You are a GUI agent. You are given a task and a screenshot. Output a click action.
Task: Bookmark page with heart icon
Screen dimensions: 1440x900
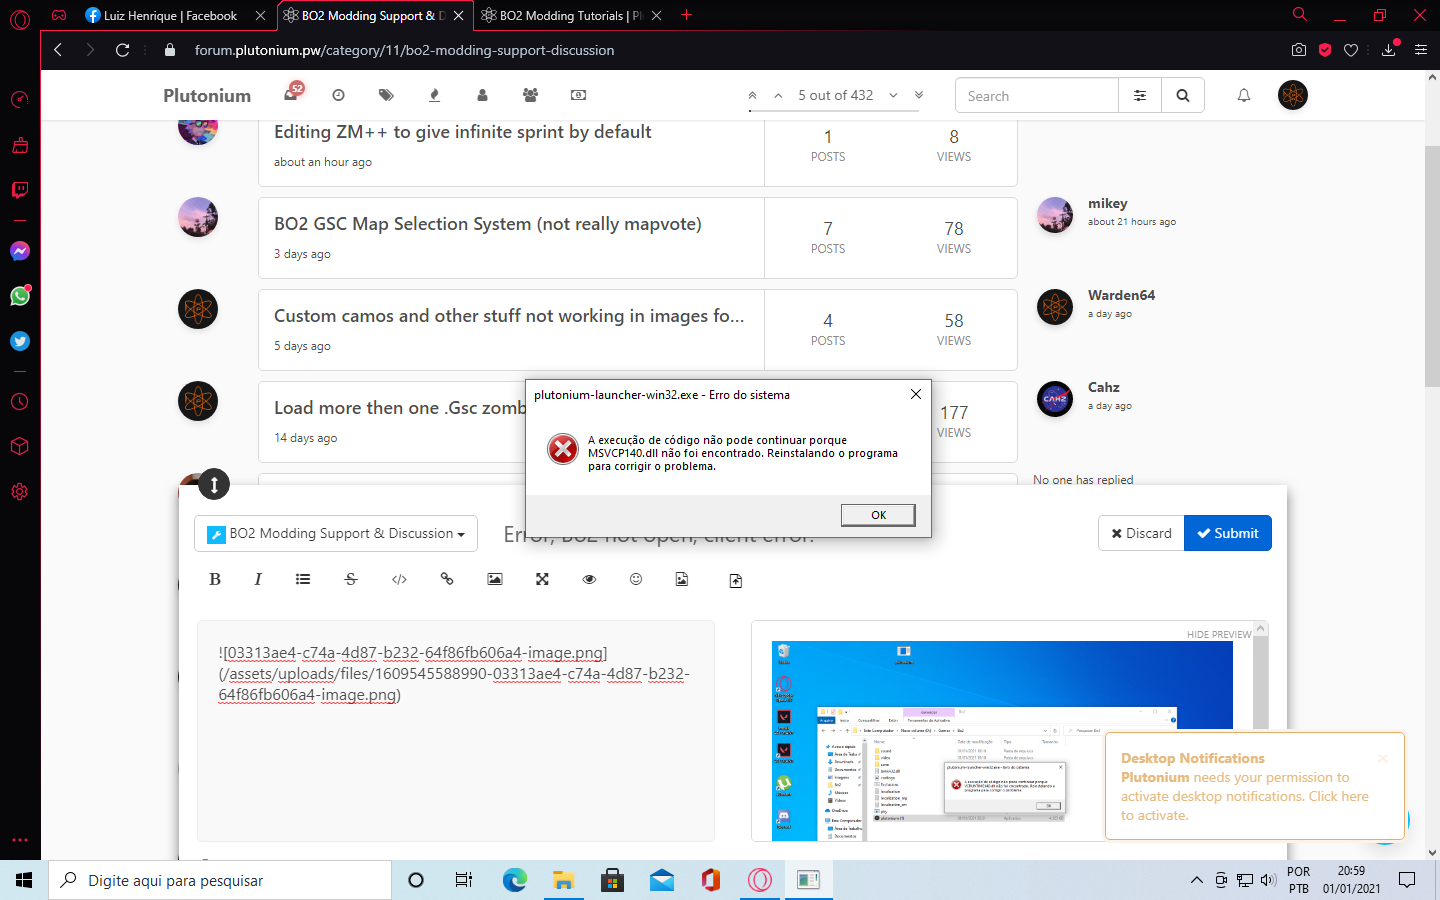[1351, 50]
